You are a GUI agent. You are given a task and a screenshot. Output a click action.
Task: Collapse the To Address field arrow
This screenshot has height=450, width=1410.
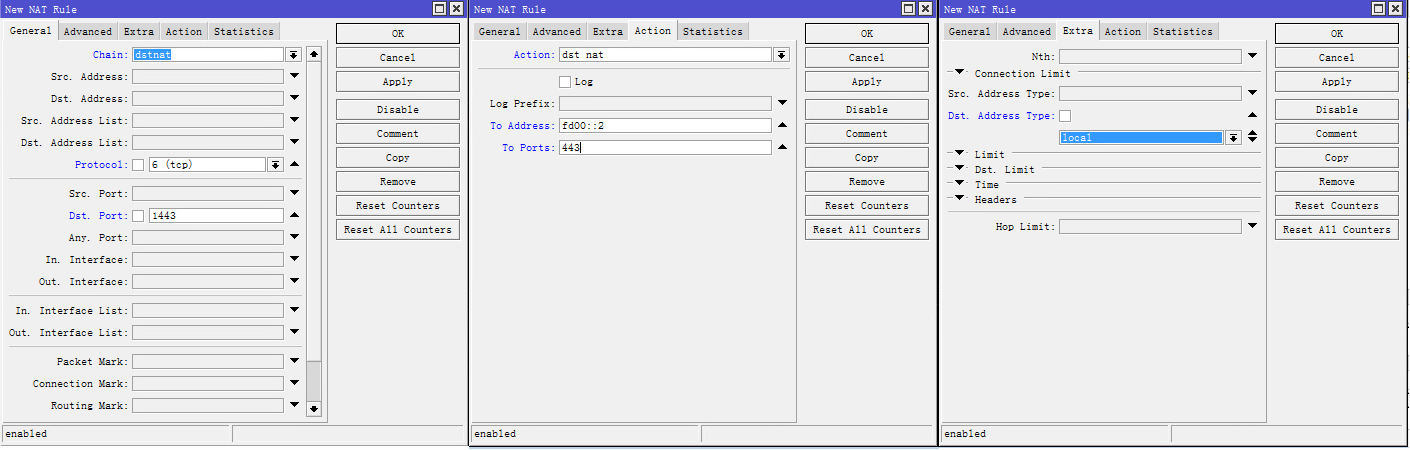[782, 126]
